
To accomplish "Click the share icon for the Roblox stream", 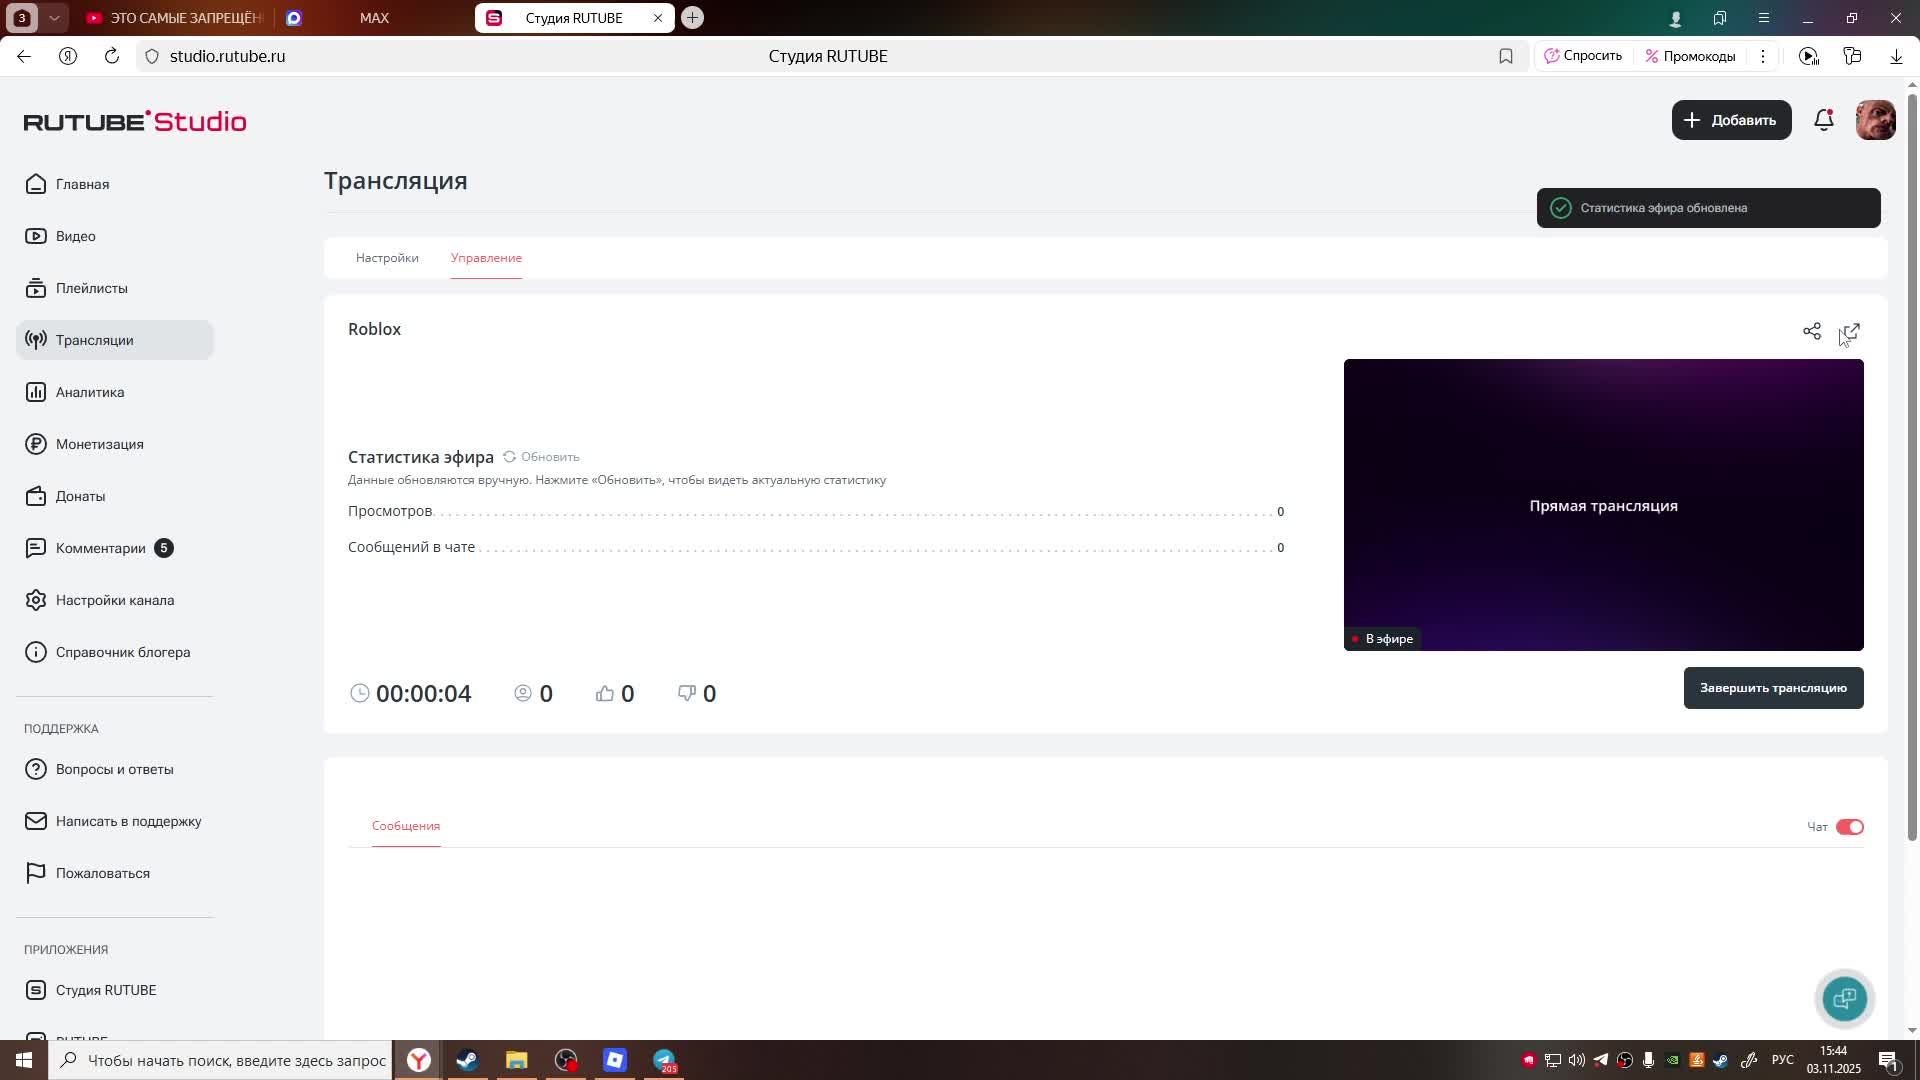I will coord(1811,331).
